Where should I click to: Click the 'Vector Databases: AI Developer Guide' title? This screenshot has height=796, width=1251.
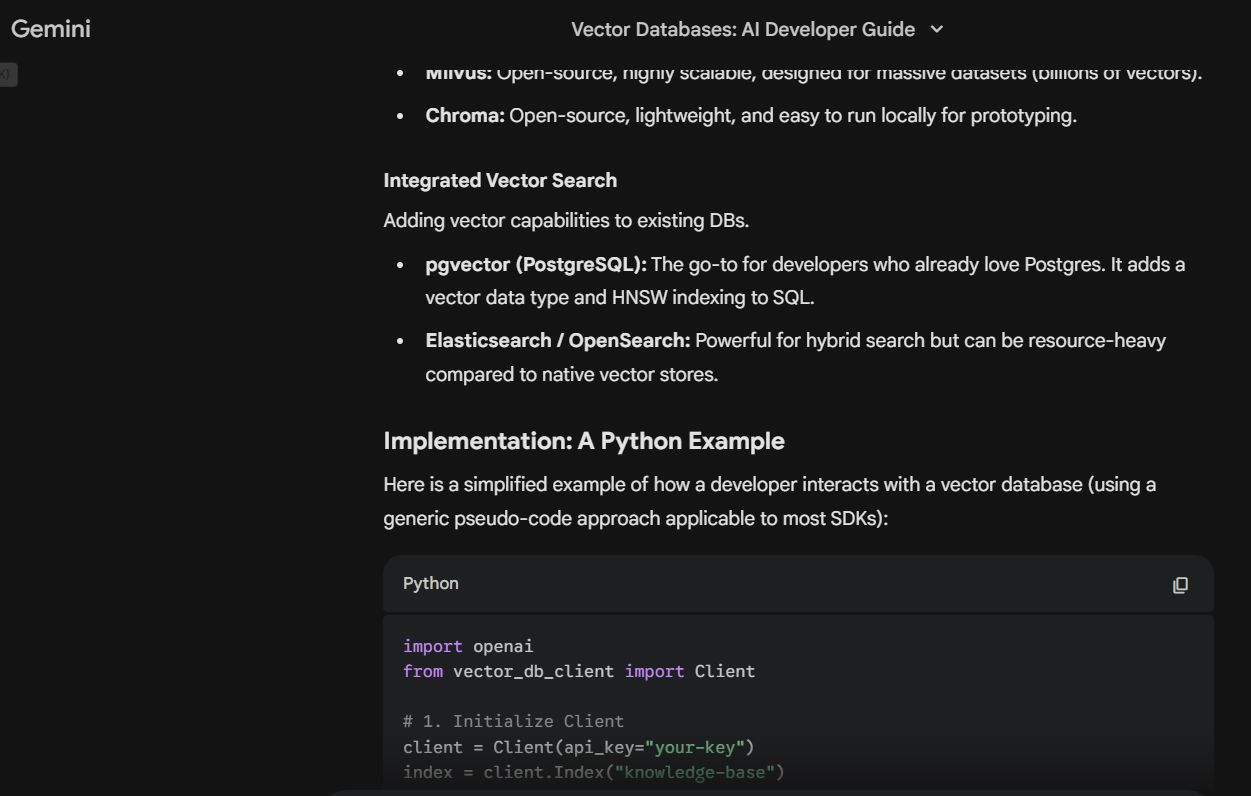pos(742,30)
